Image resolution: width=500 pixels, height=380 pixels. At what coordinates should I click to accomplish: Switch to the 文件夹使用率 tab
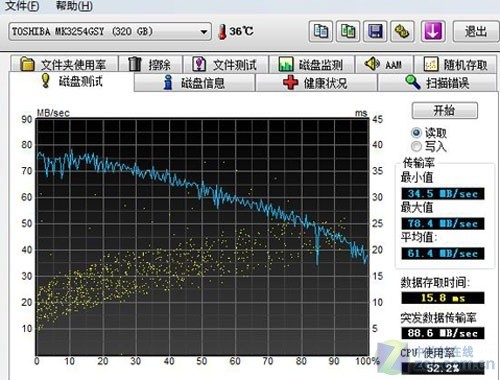[64, 64]
